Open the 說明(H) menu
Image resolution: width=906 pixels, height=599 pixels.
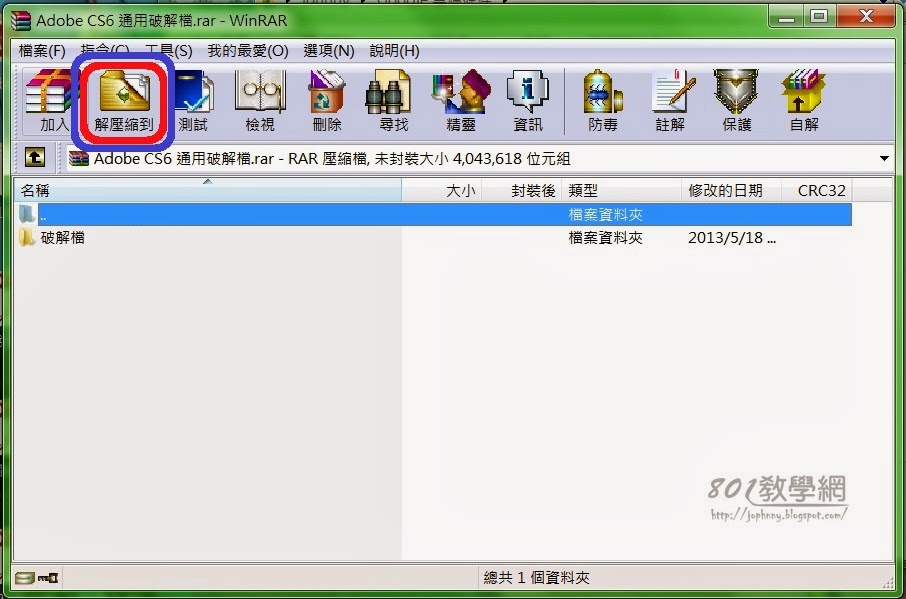[394, 51]
